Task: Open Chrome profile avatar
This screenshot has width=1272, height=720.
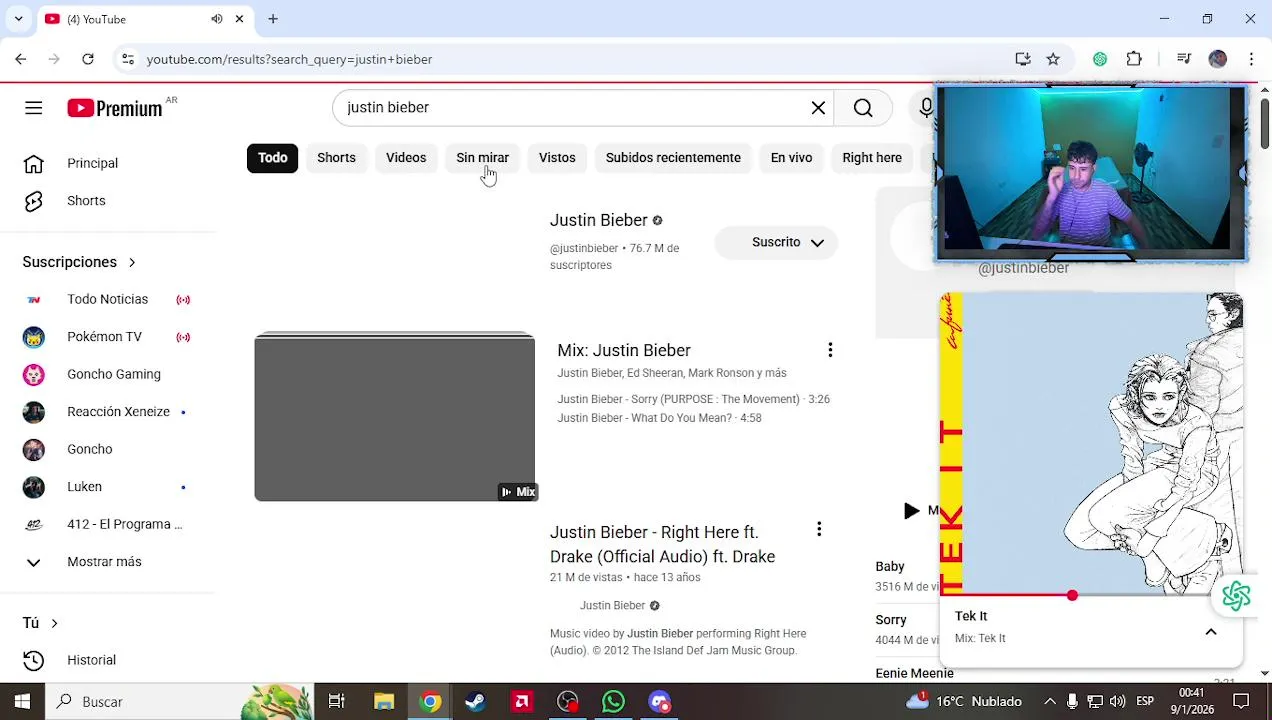Action: (x=1217, y=59)
